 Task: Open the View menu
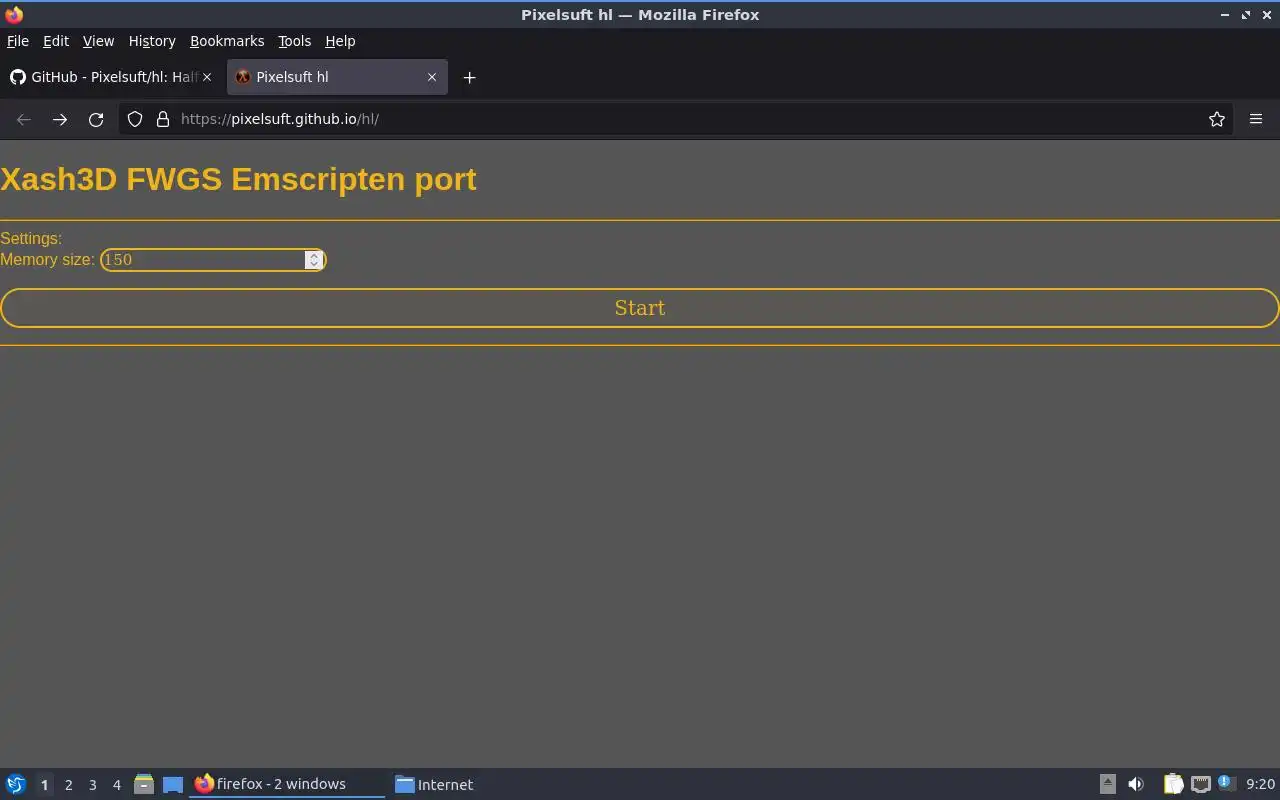click(x=98, y=41)
